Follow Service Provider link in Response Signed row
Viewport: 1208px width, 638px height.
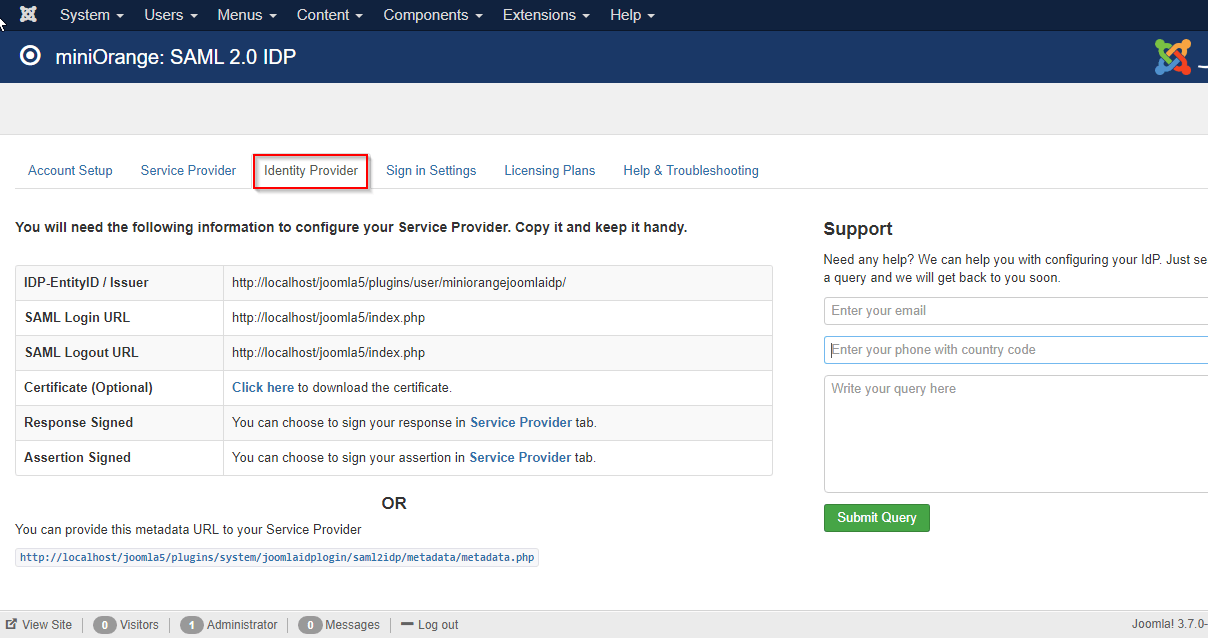tap(521, 422)
